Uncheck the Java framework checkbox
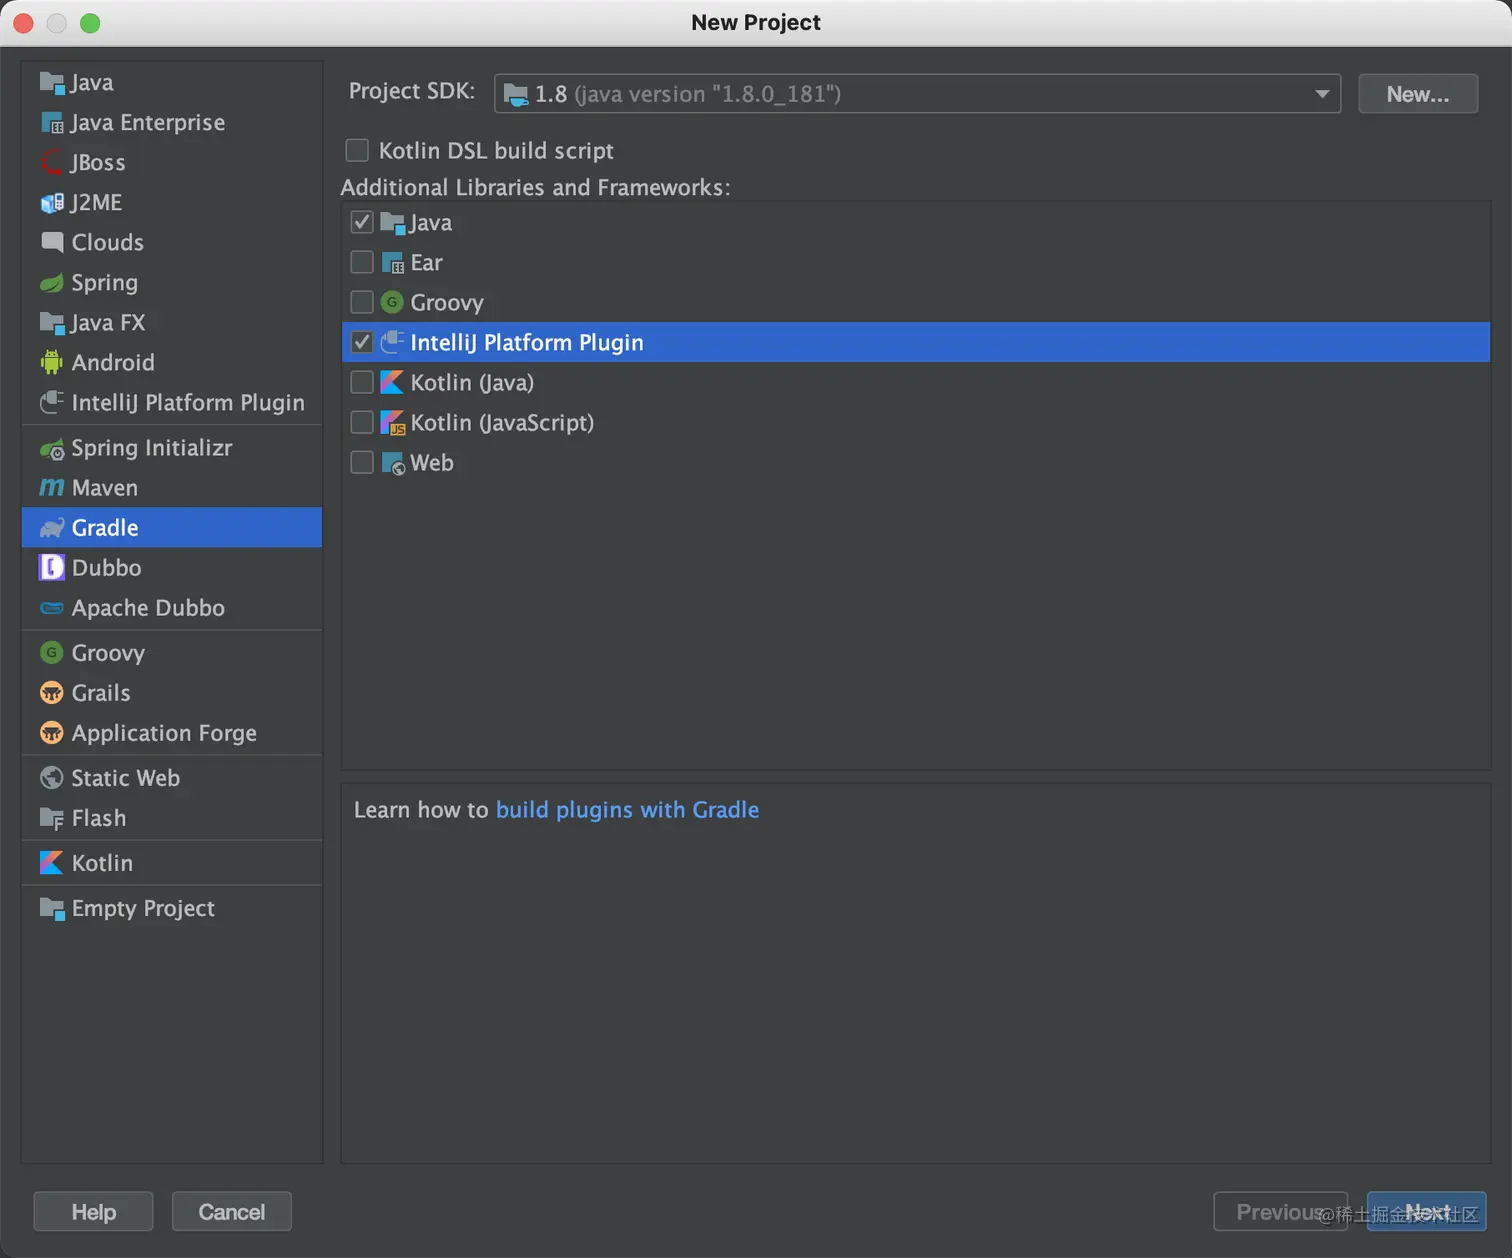Viewport: 1512px width, 1258px height. click(x=362, y=222)
